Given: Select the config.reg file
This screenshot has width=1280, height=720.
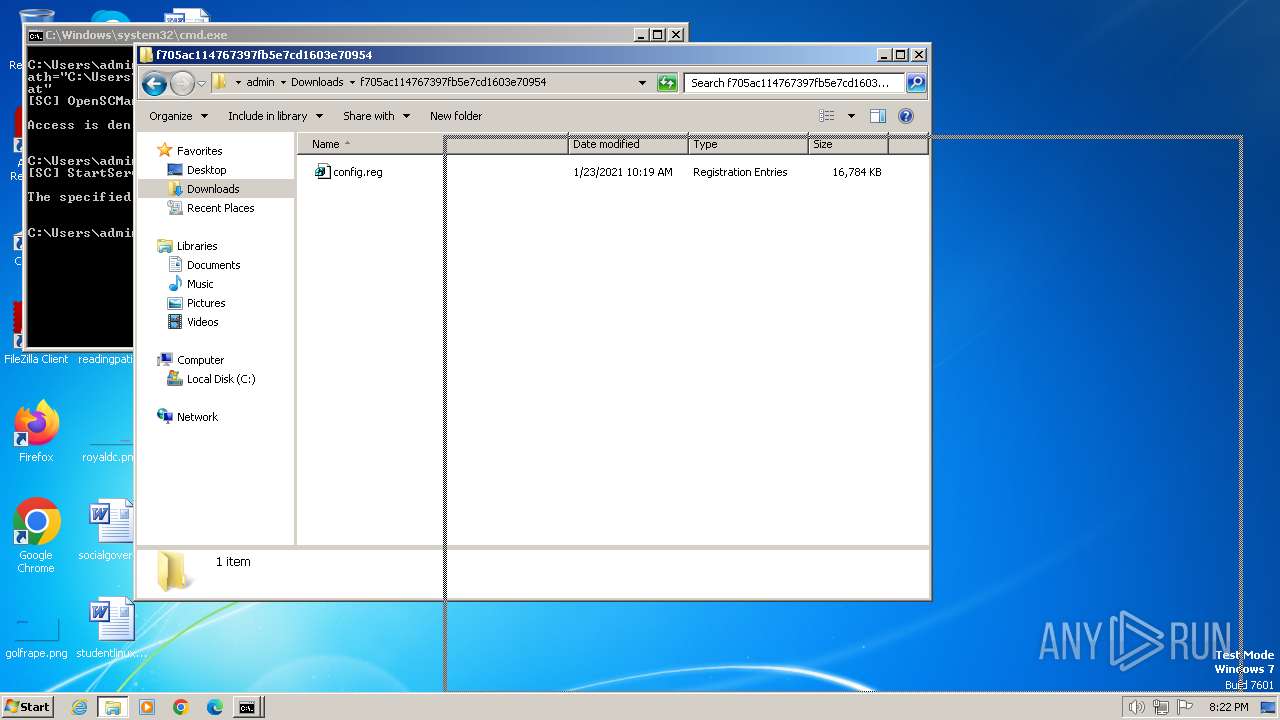Looking at the screenshot, I should click(358, 172).
